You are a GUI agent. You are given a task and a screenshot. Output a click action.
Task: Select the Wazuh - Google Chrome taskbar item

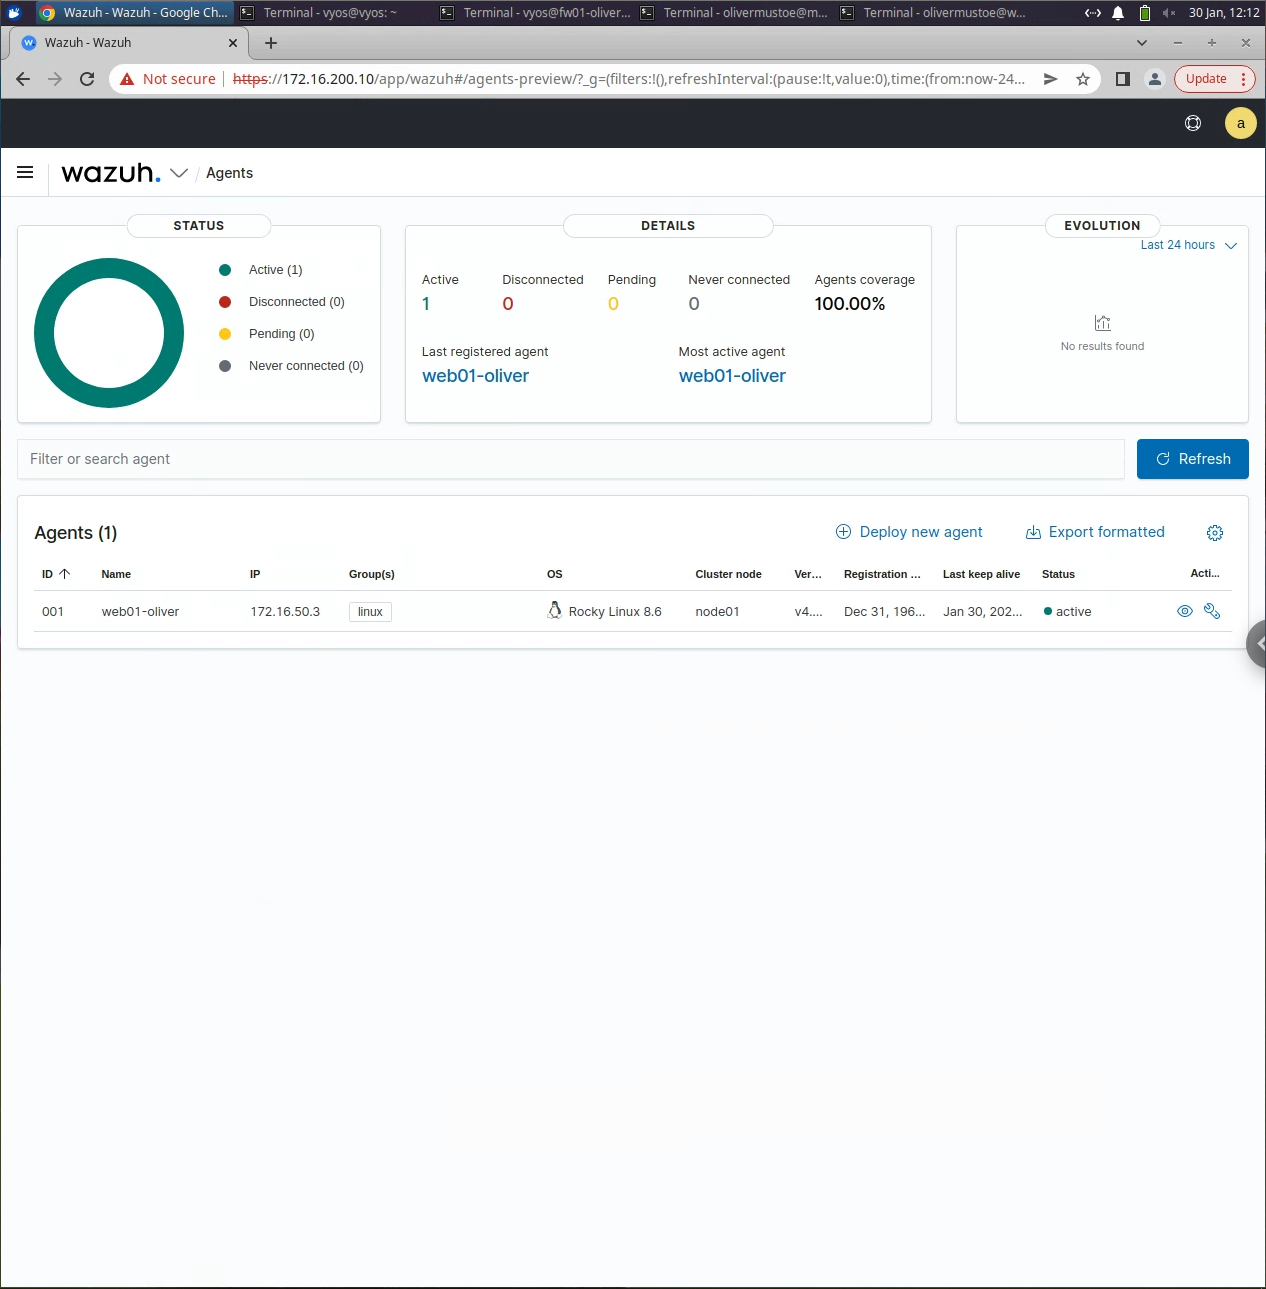click(134, 13)
